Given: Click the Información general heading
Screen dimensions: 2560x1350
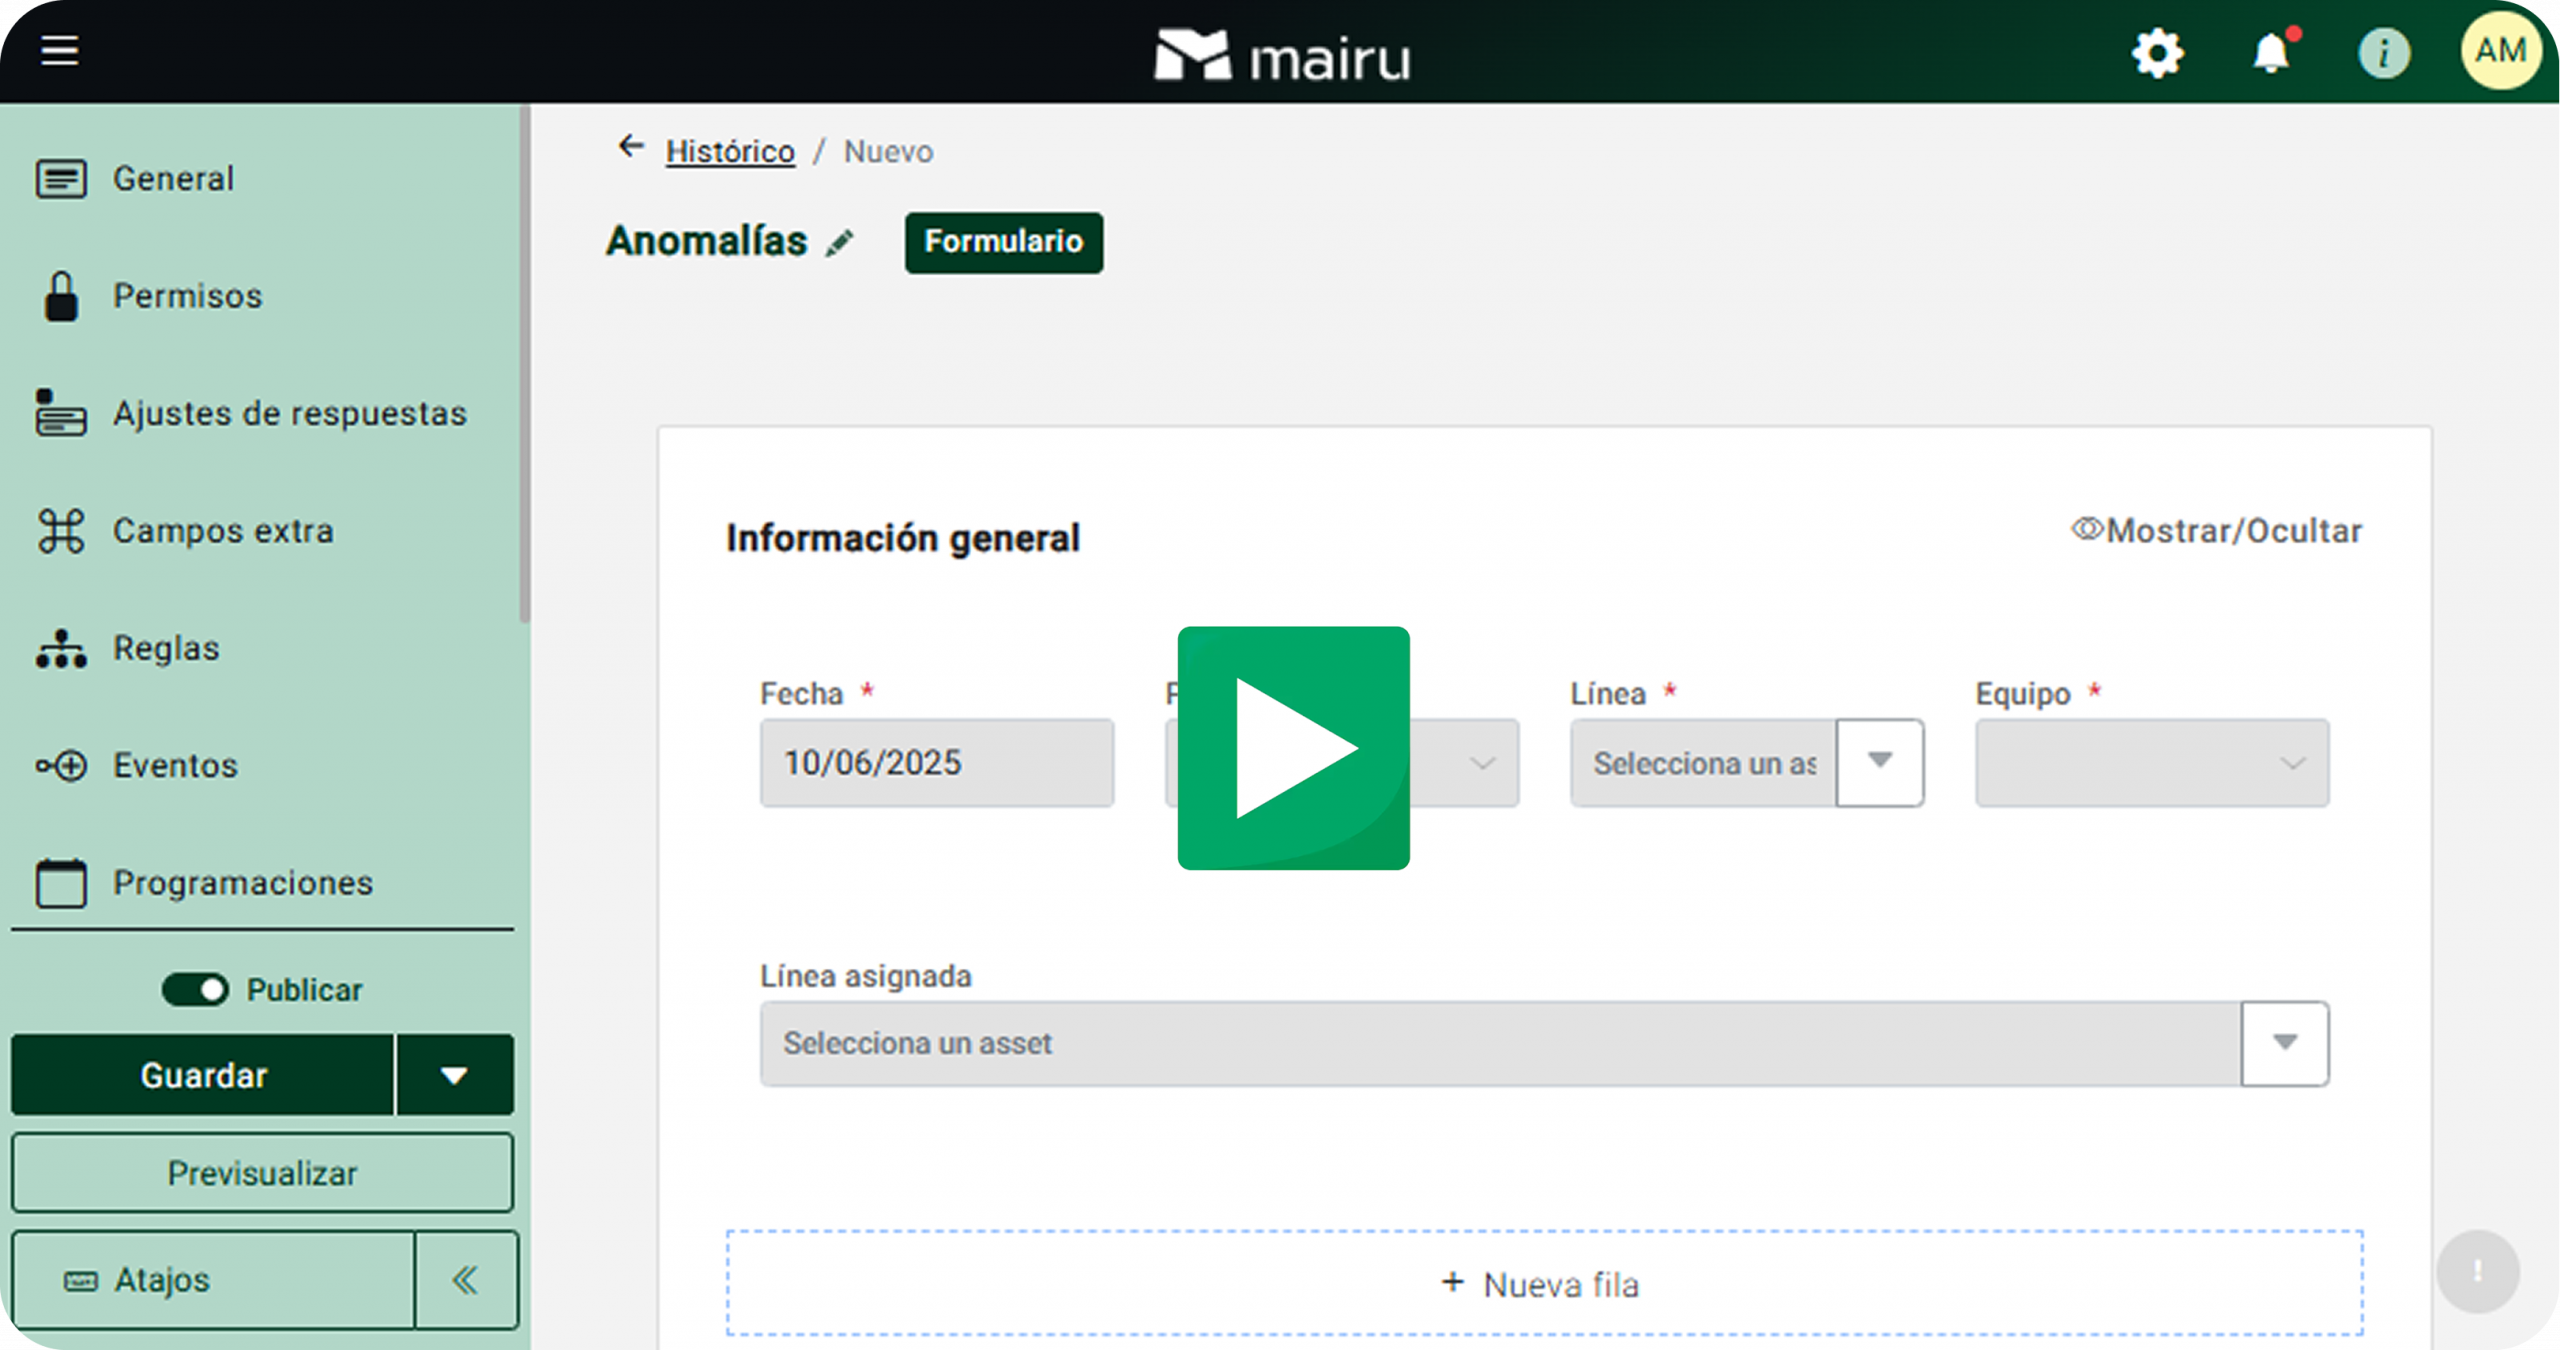Looking at the screenshot, I should [x=903, y=538].
